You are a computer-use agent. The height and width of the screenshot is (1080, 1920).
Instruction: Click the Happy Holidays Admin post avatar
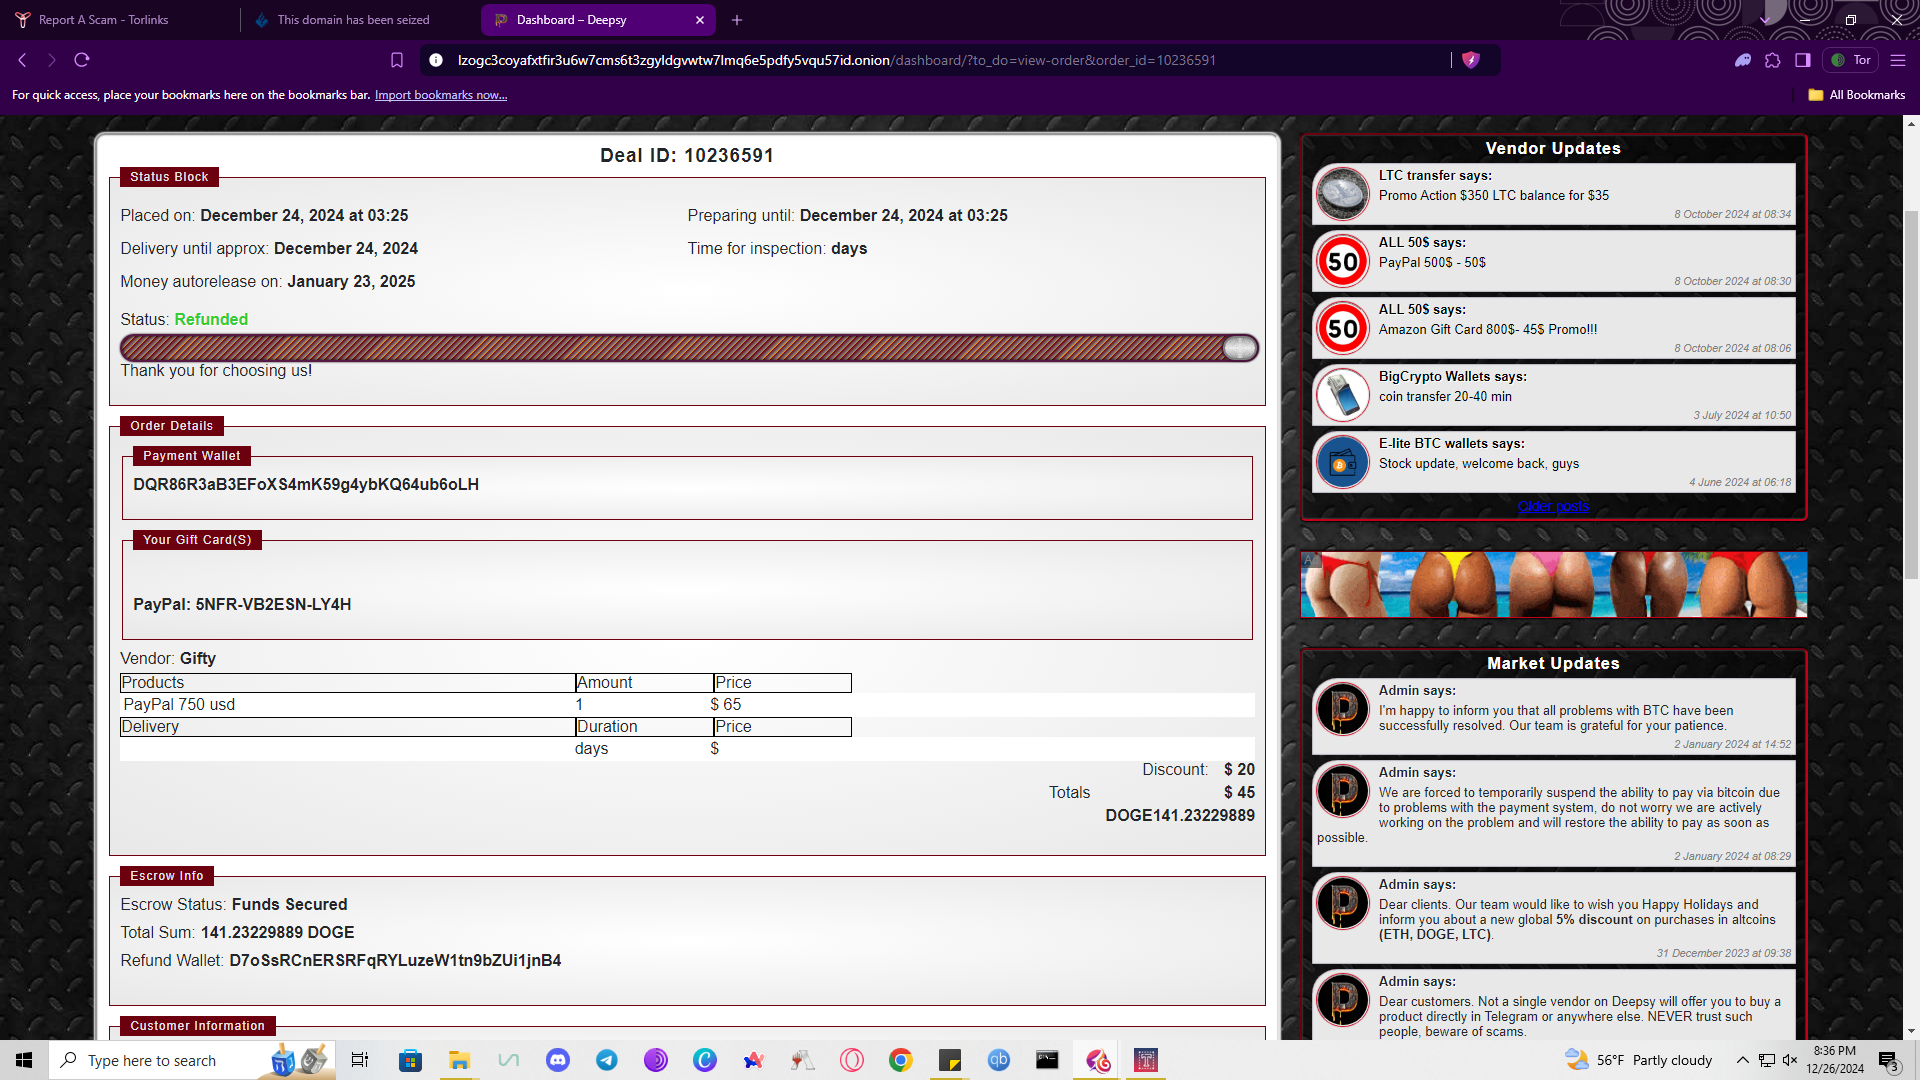coord(1342,903)
